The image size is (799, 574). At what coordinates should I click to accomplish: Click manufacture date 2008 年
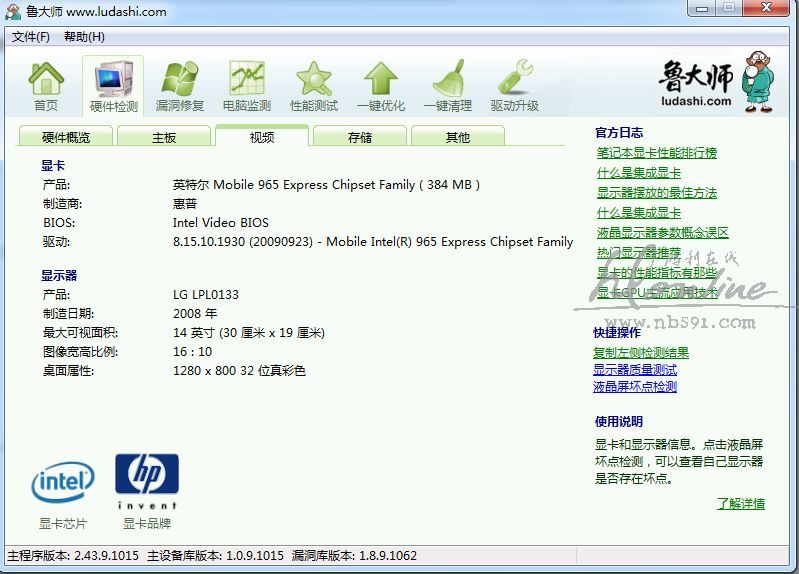click(195, 314)
